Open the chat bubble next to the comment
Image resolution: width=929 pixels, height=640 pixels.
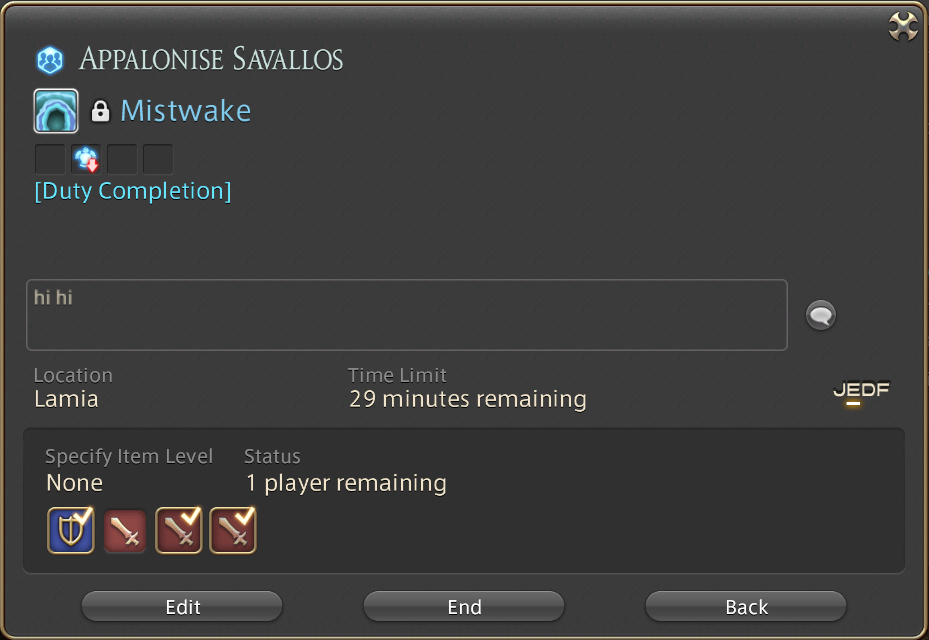(821, 315)
